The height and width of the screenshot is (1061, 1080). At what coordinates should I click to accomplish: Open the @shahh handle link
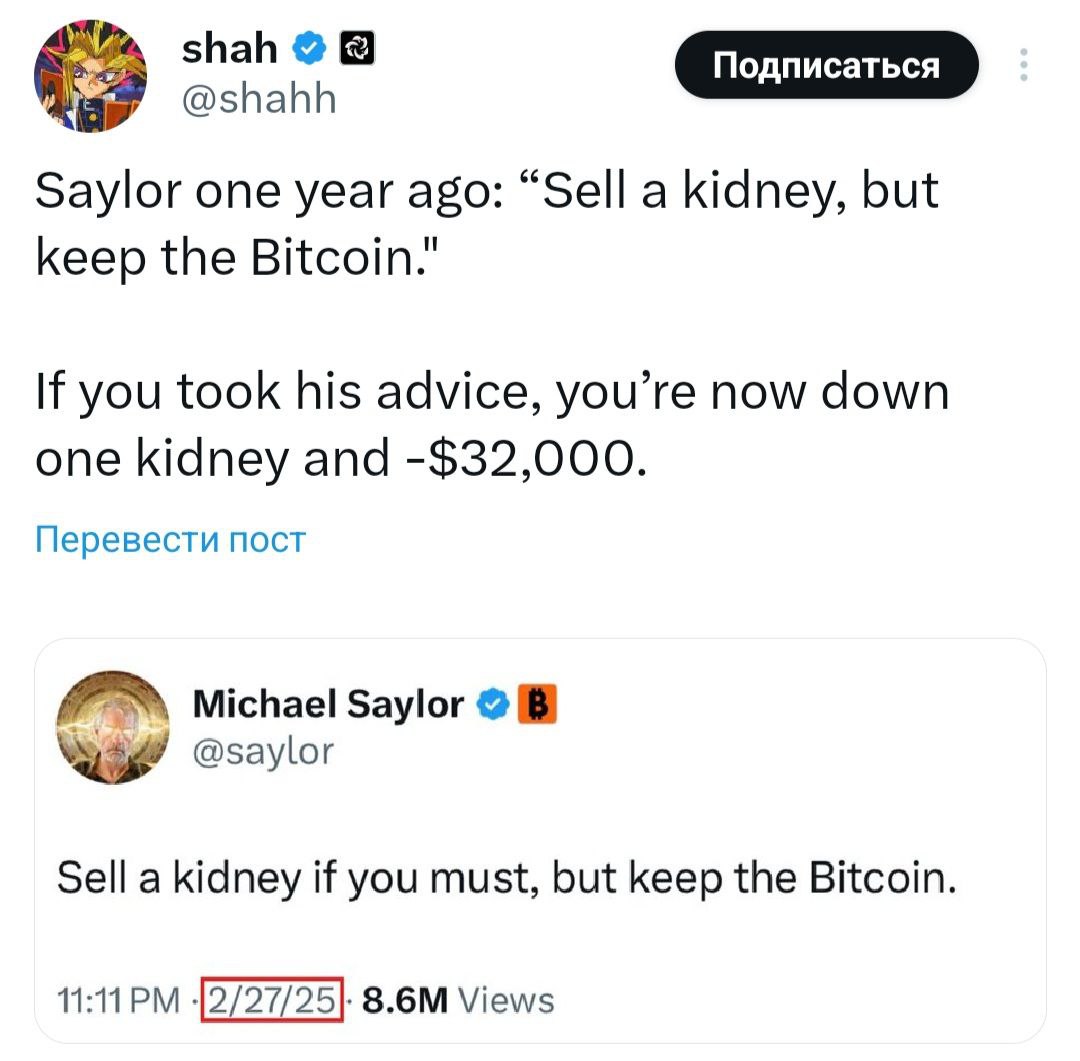(259, 99)
